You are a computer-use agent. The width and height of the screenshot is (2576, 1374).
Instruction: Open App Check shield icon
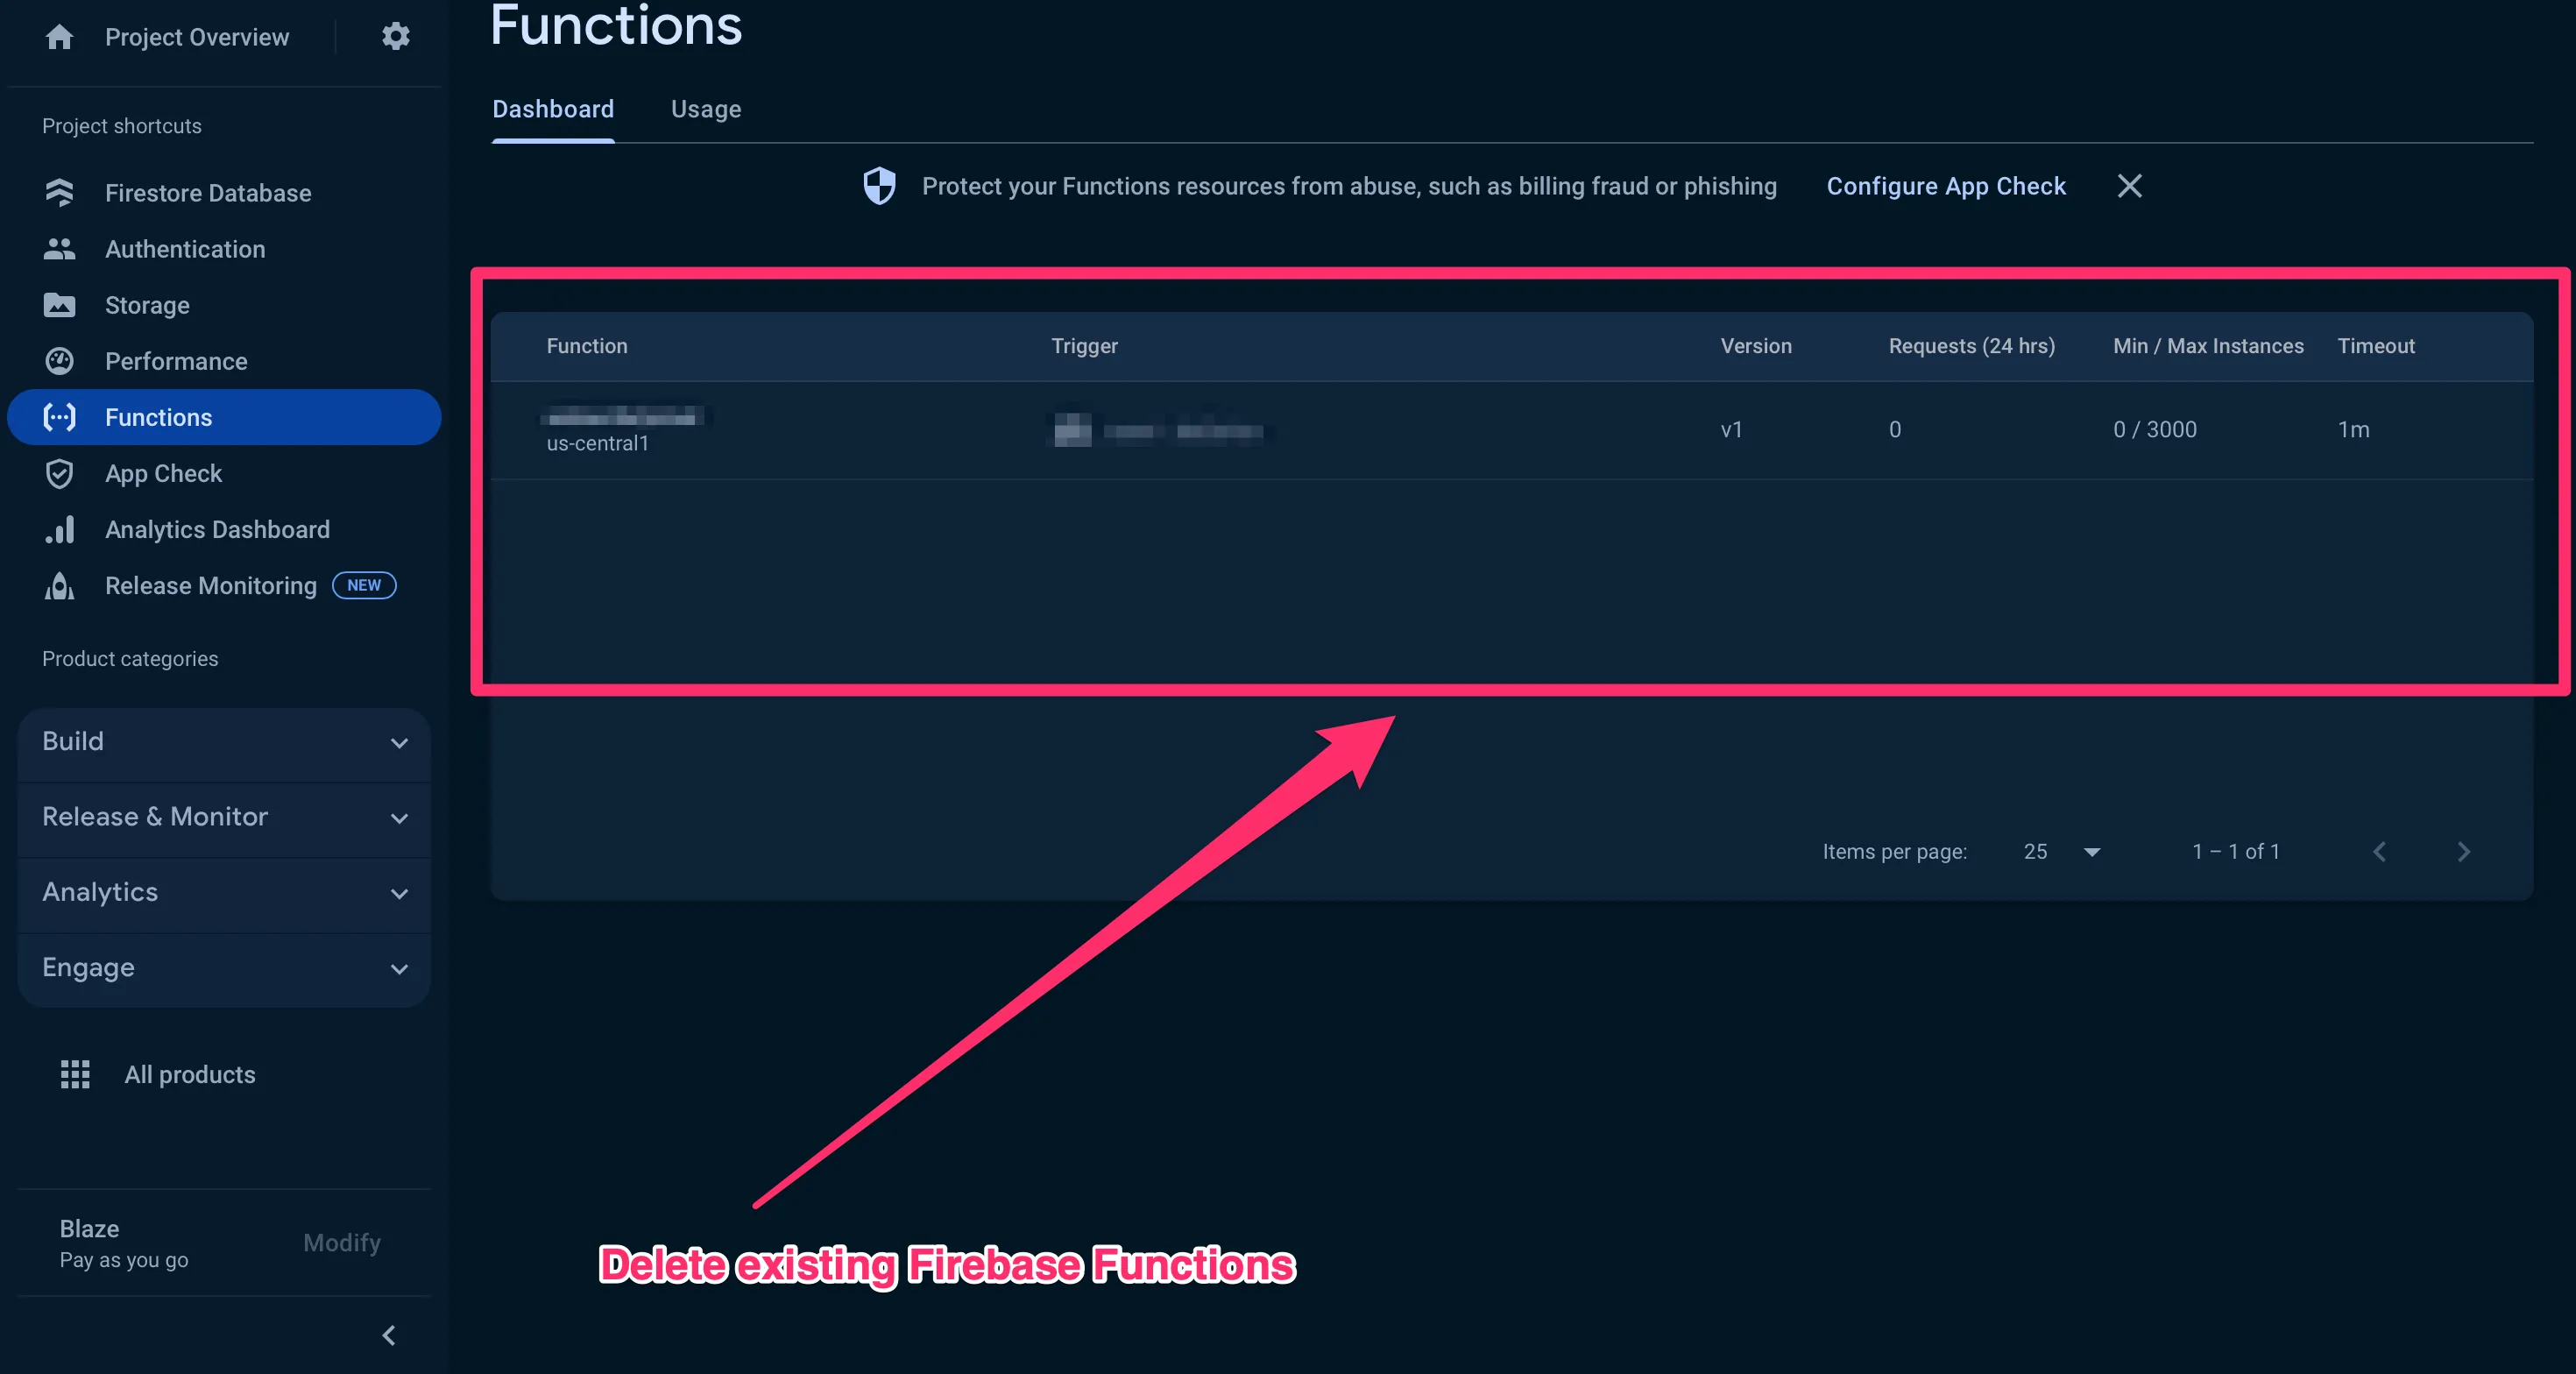60,473
